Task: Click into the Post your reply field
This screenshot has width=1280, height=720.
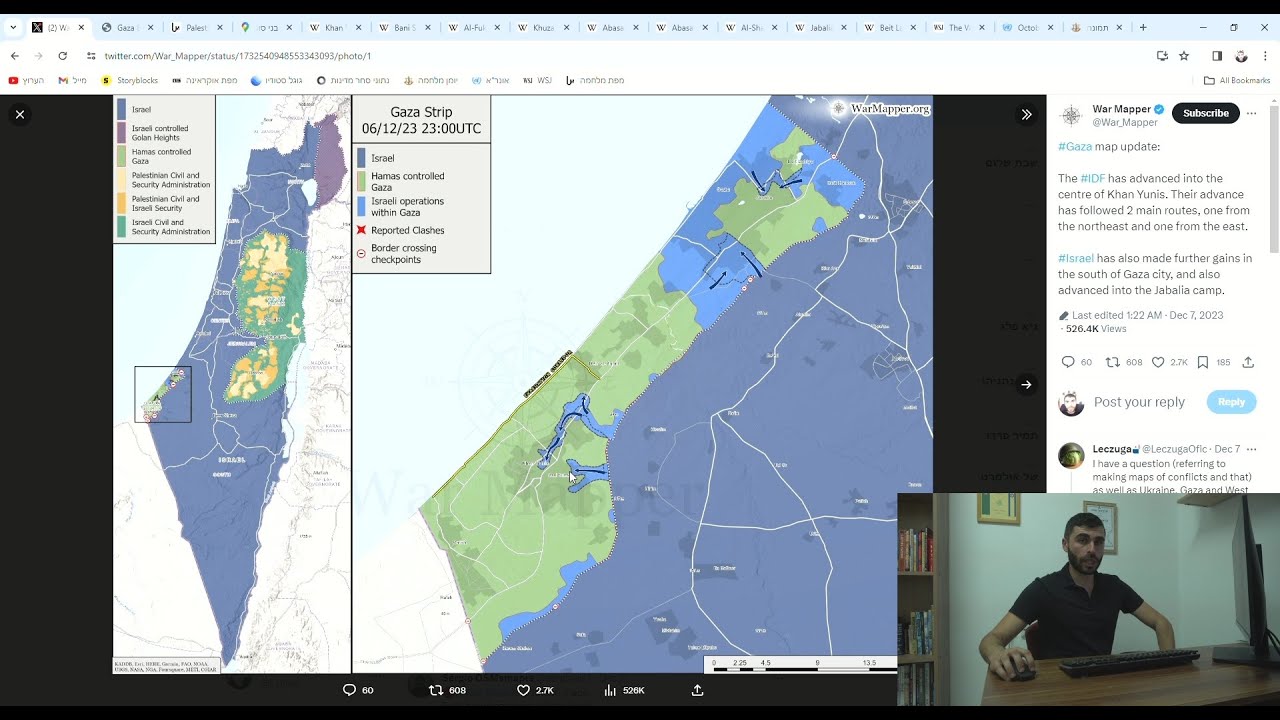Action: click(1140, 402)
